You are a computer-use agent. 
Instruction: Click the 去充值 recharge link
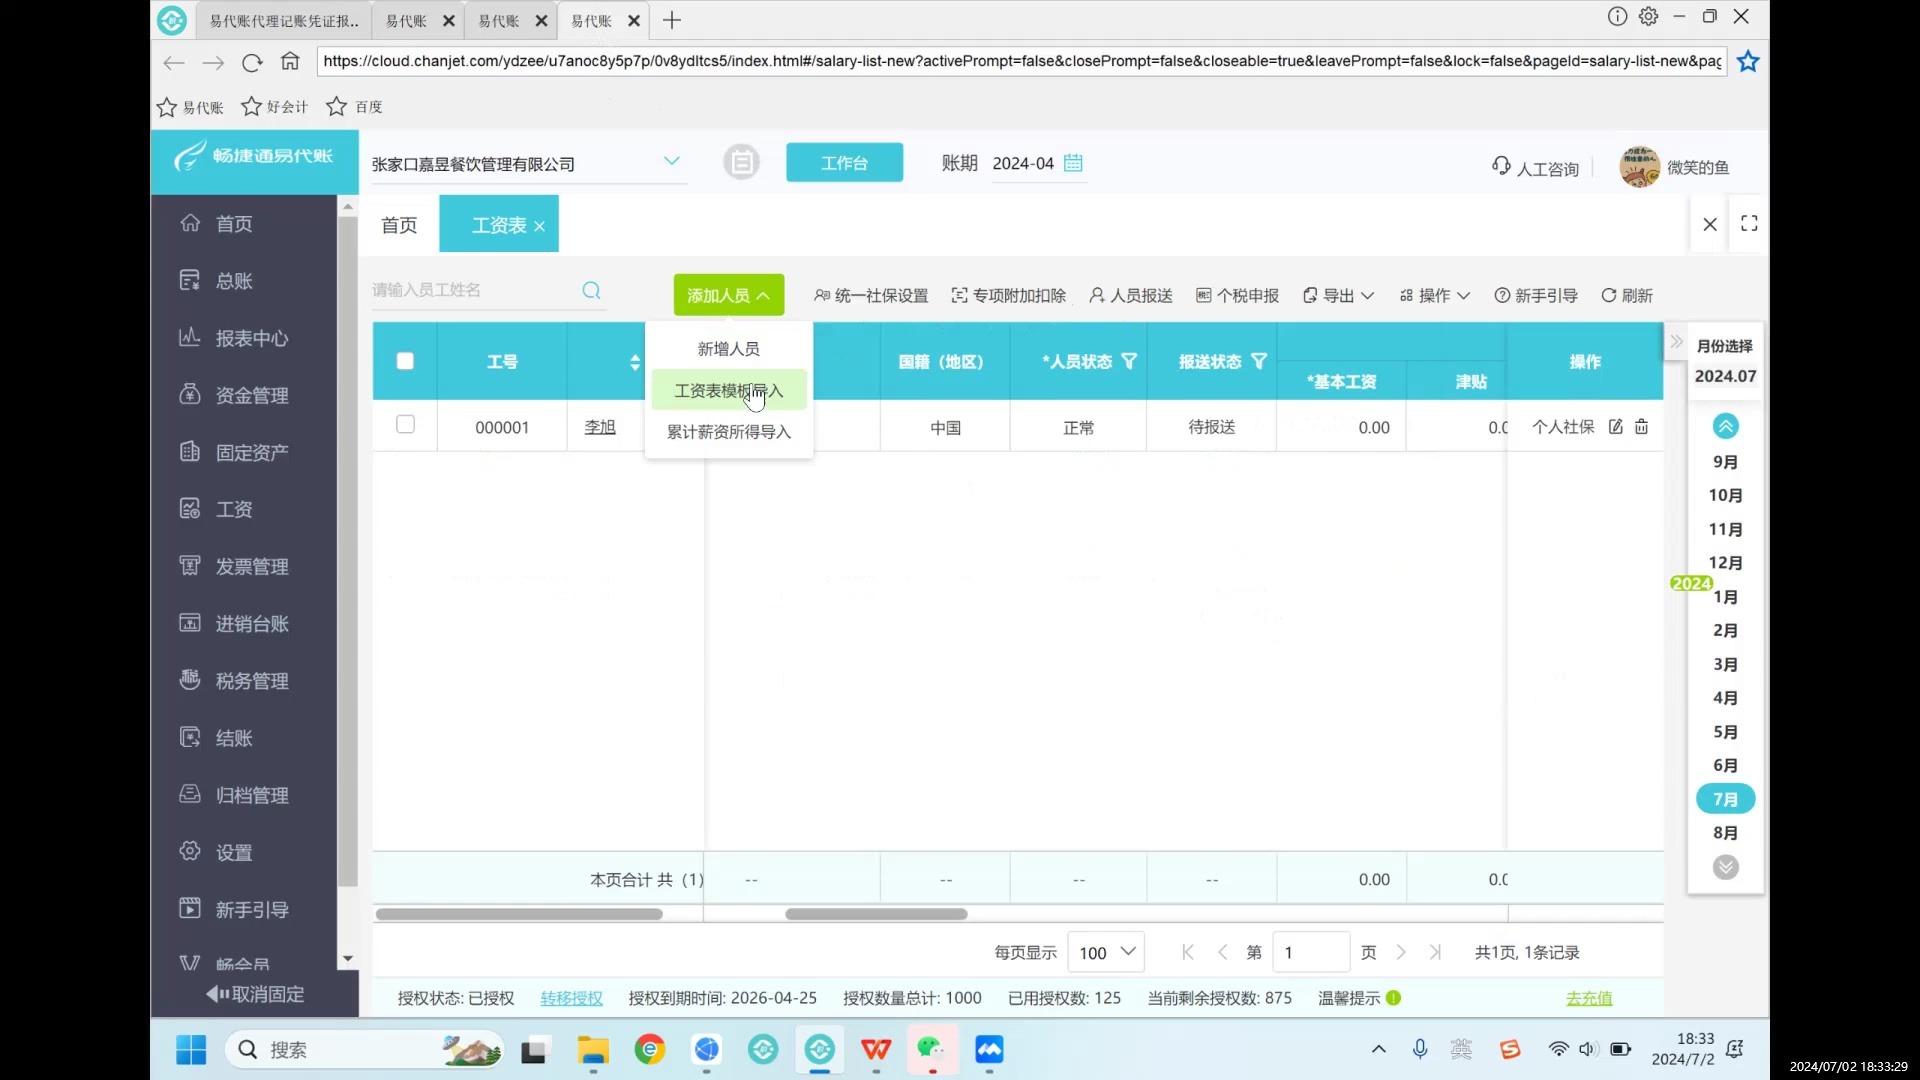pyautogui.click(x=1589, y=998)
